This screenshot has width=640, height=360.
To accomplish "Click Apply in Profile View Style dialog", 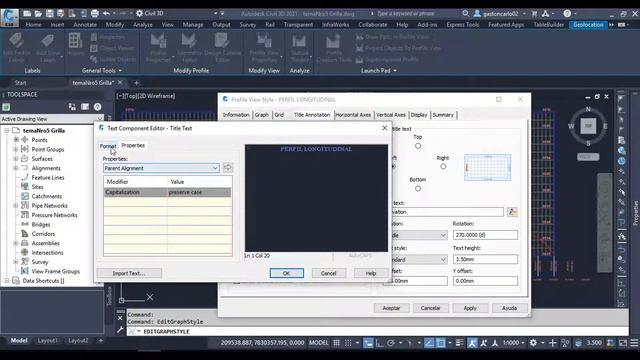I will point(470,308).
